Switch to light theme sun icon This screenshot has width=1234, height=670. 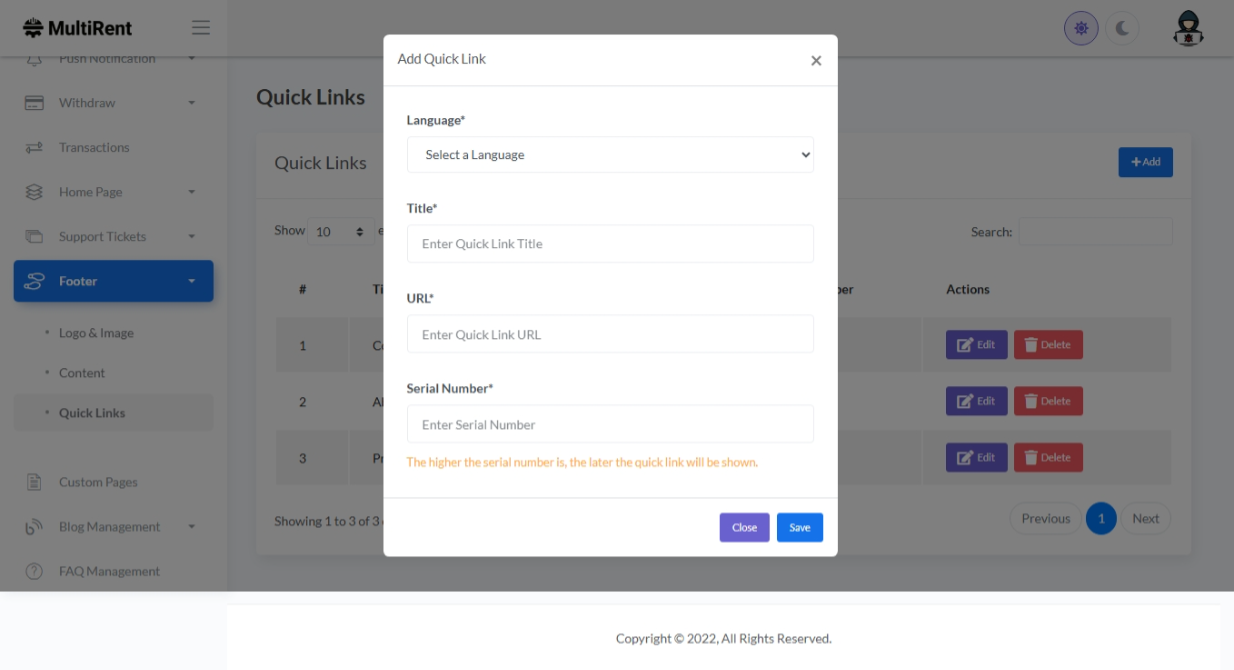pyautogui.click(x=1081, y=29)
